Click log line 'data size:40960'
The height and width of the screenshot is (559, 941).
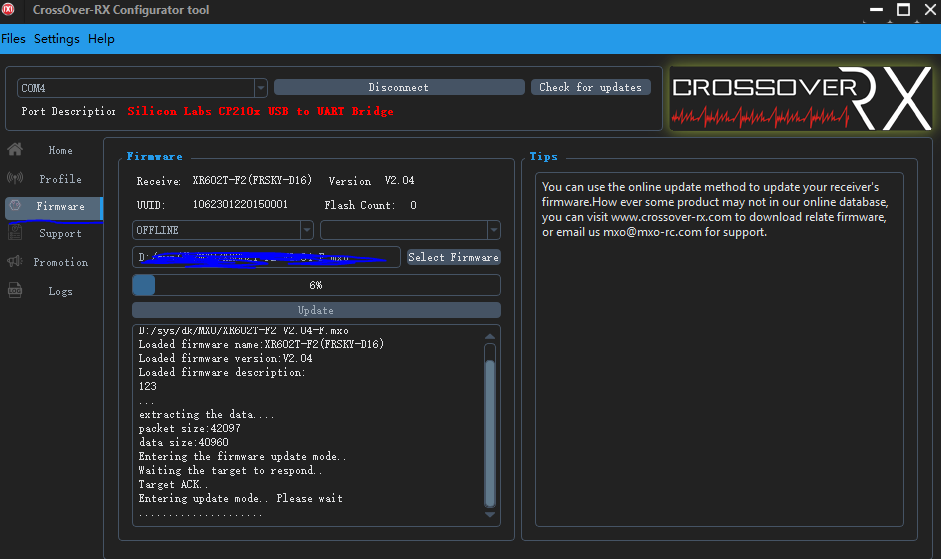[x=184, y=442]
